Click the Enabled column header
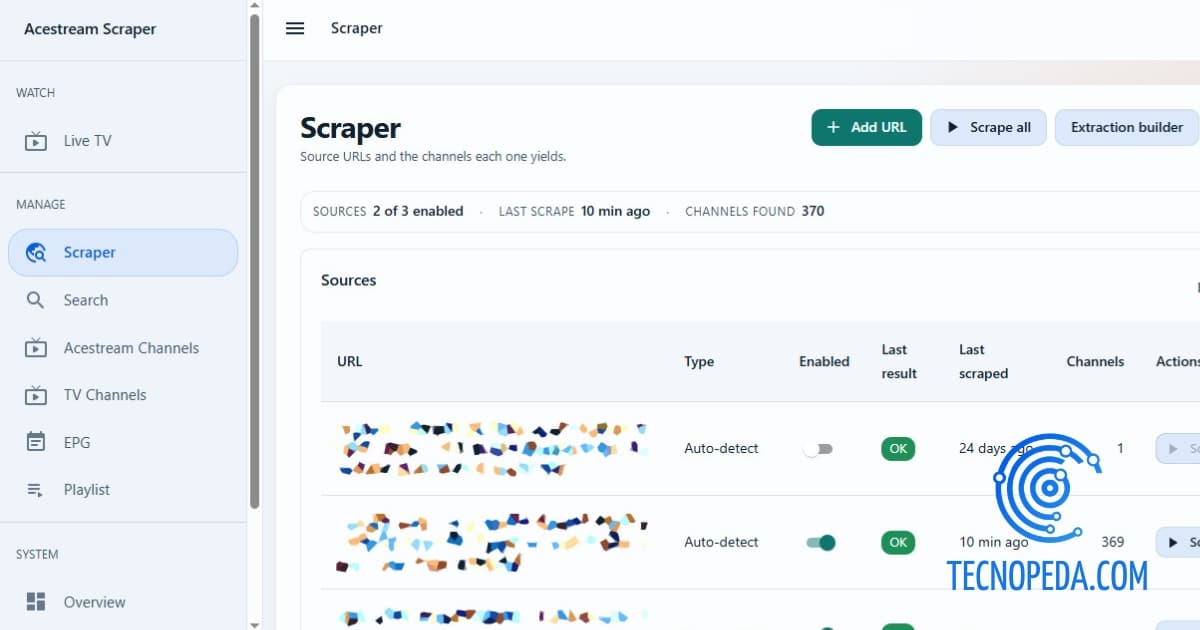This screenshot has width=1200, height=630. click(824, 362)
